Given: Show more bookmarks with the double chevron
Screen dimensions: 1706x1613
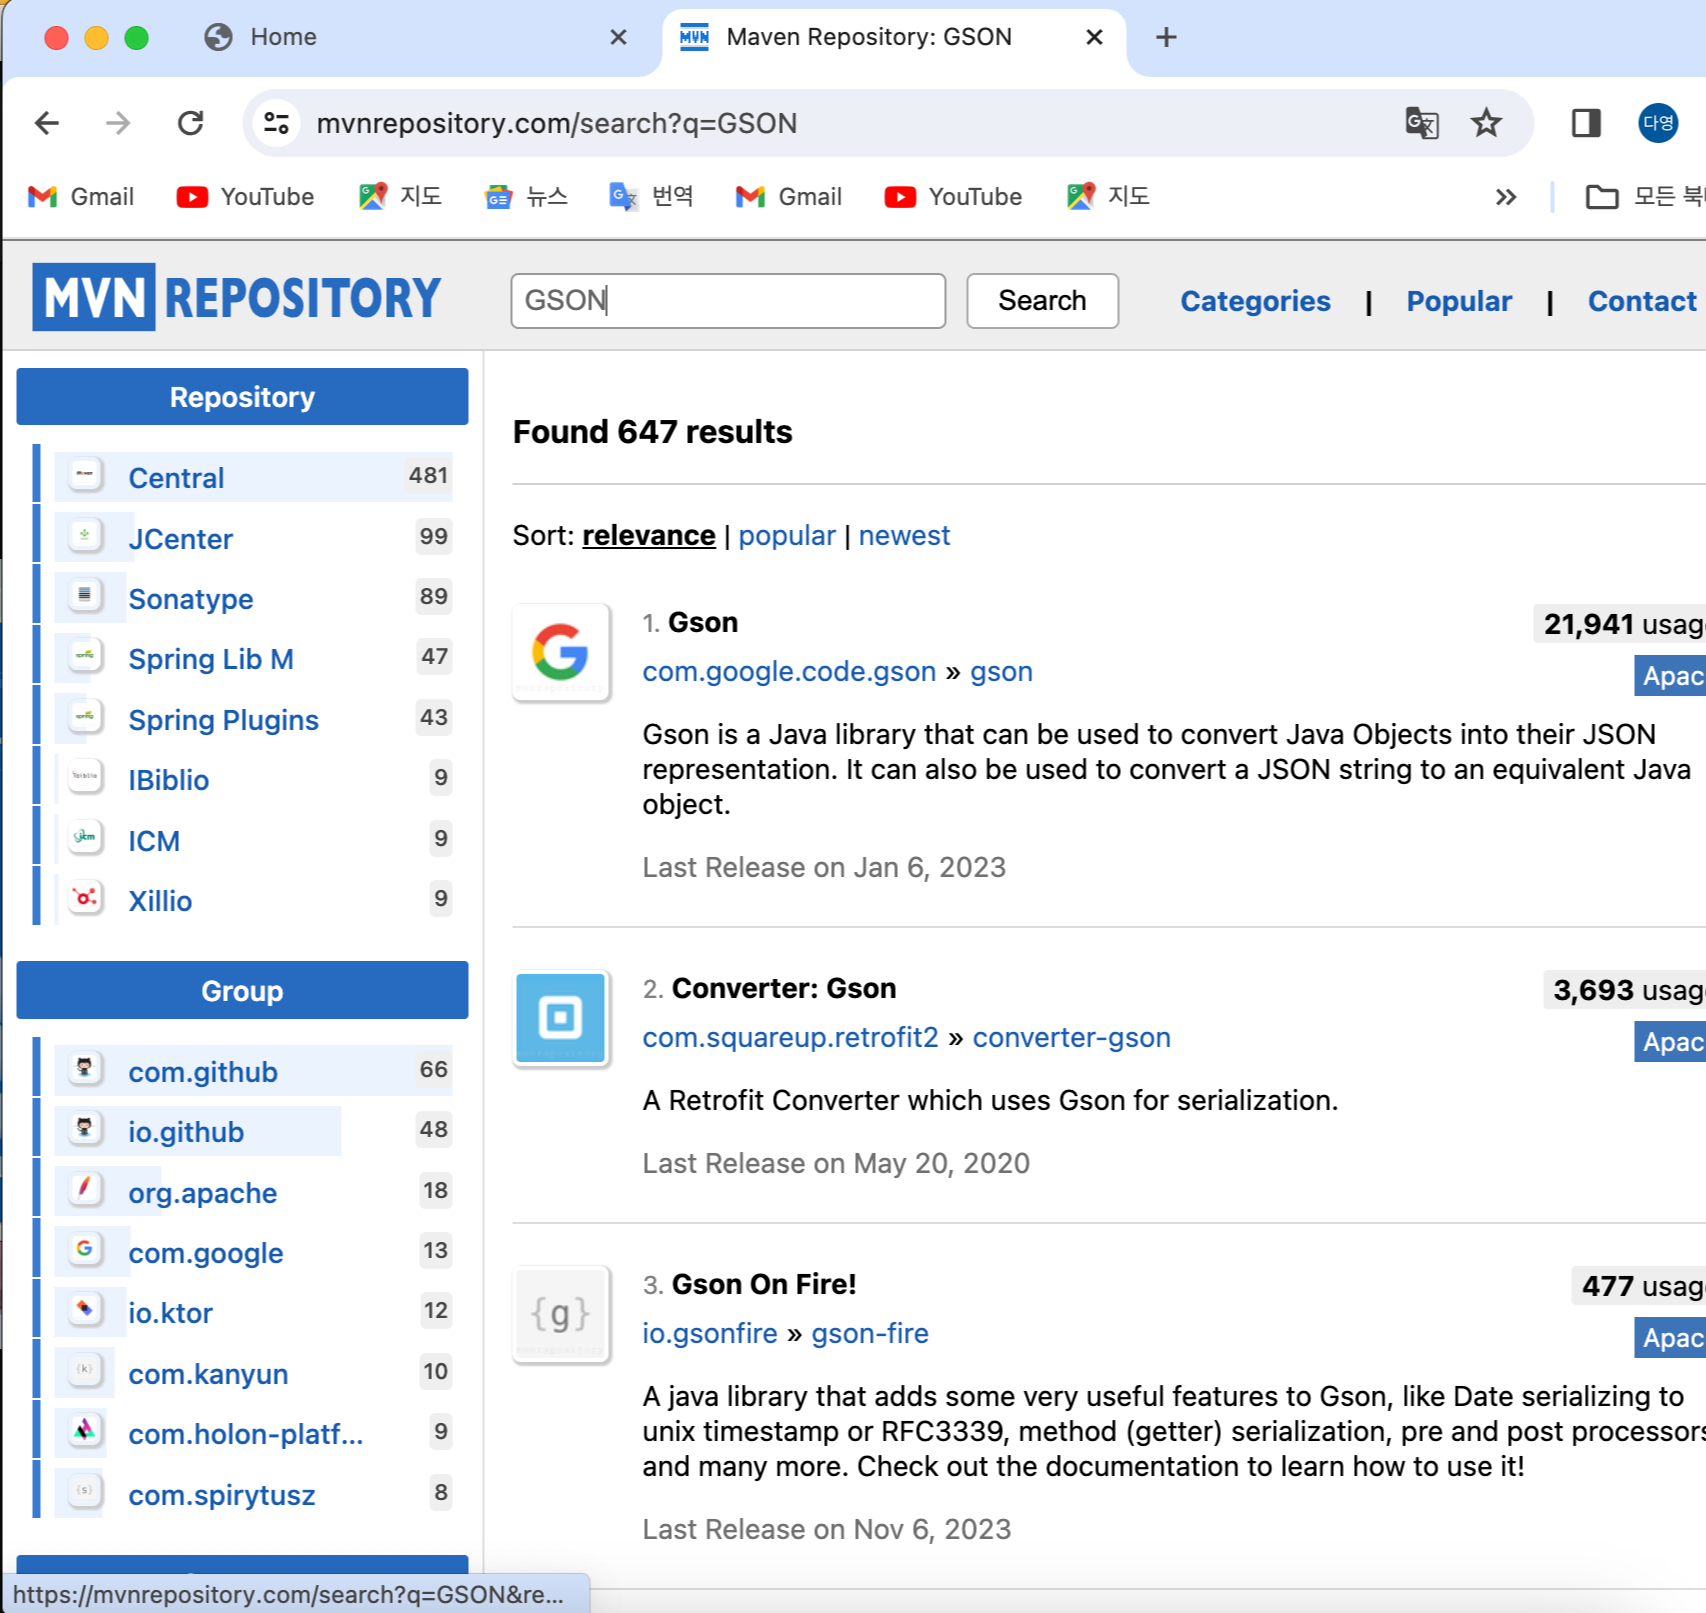Looking at the screenshot, I should (x=1506, y=197).
